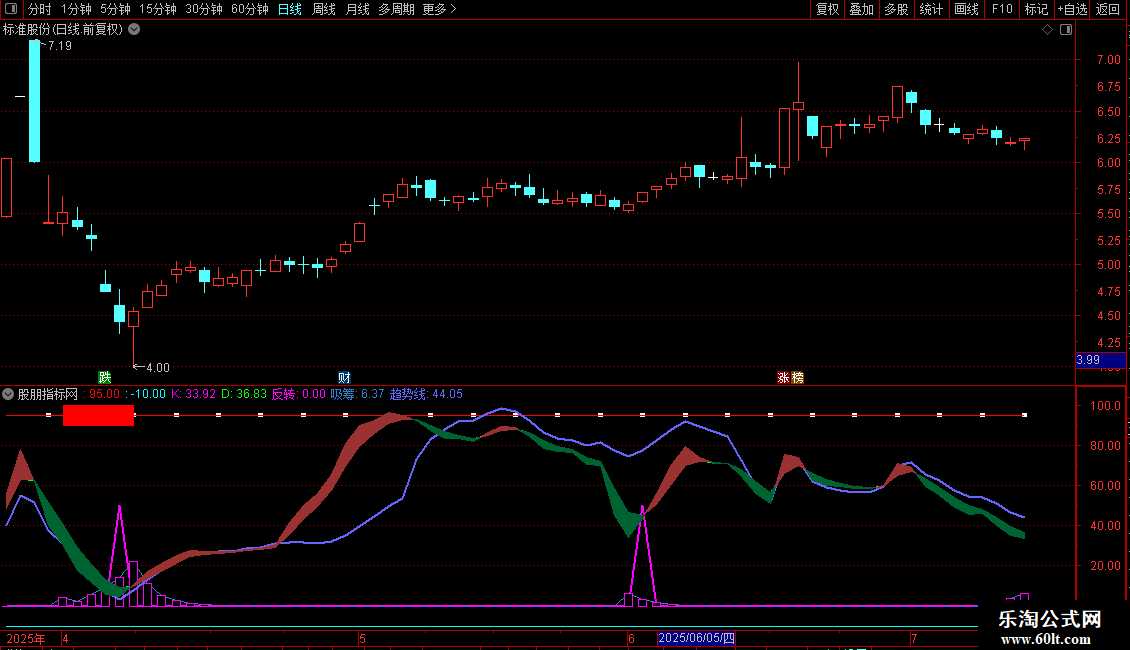Select the 1分钟 period tab
Viewport: 1130px width, 650px height.
76,9
